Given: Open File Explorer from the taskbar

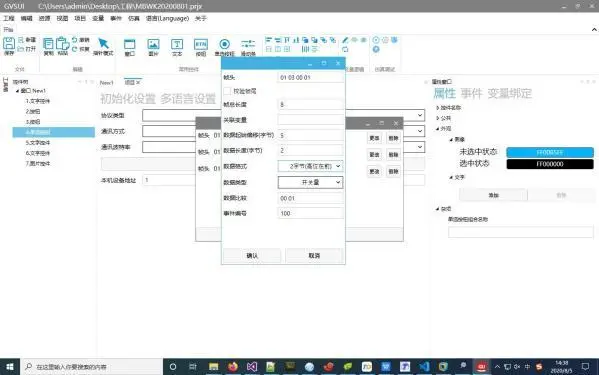Looking at the screenshot, I should tap(214, 367).
